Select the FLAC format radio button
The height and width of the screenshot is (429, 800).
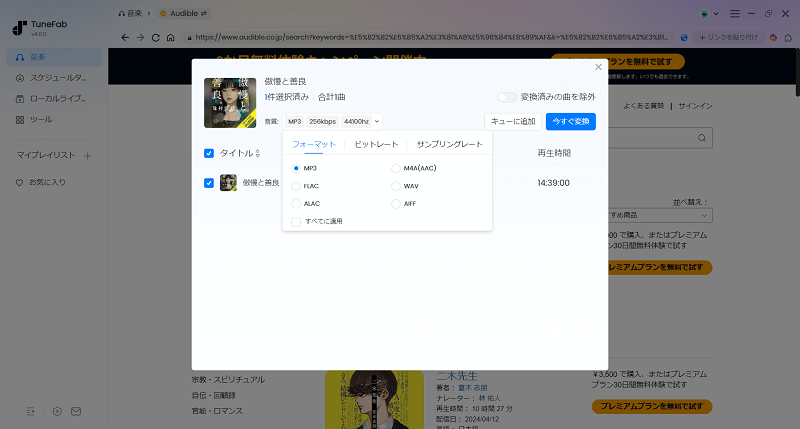coord(296,186)
